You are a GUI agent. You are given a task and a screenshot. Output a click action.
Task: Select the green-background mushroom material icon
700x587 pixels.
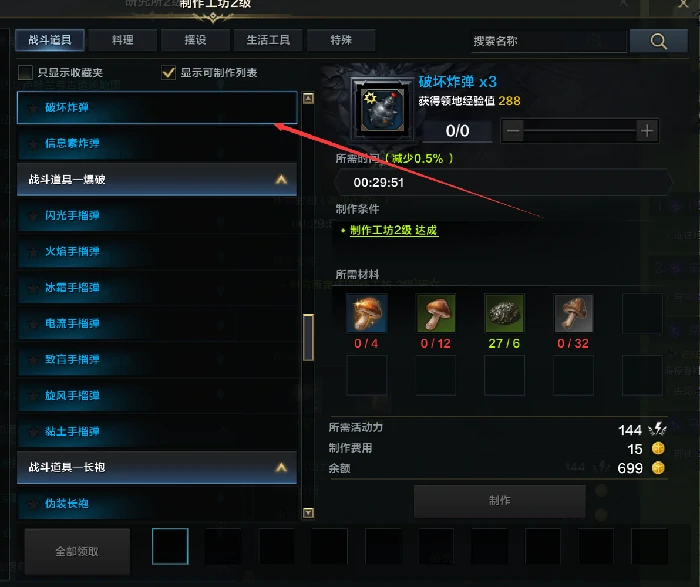click(436, 313)
